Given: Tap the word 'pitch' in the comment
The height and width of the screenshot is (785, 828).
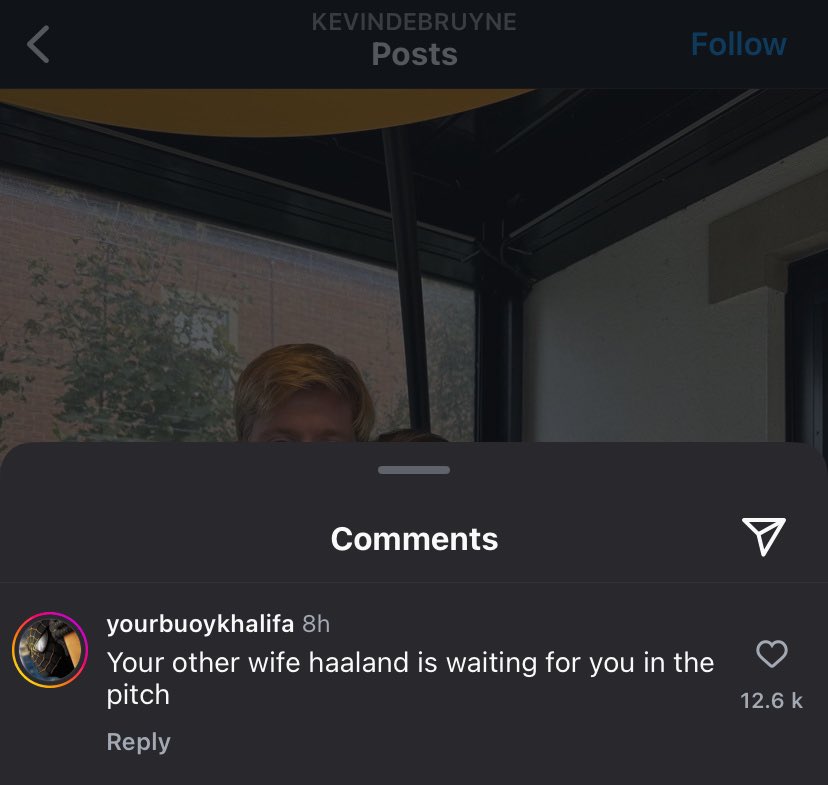Looking at the screenshot, I should pyautogui.click(x=138, y=695).
